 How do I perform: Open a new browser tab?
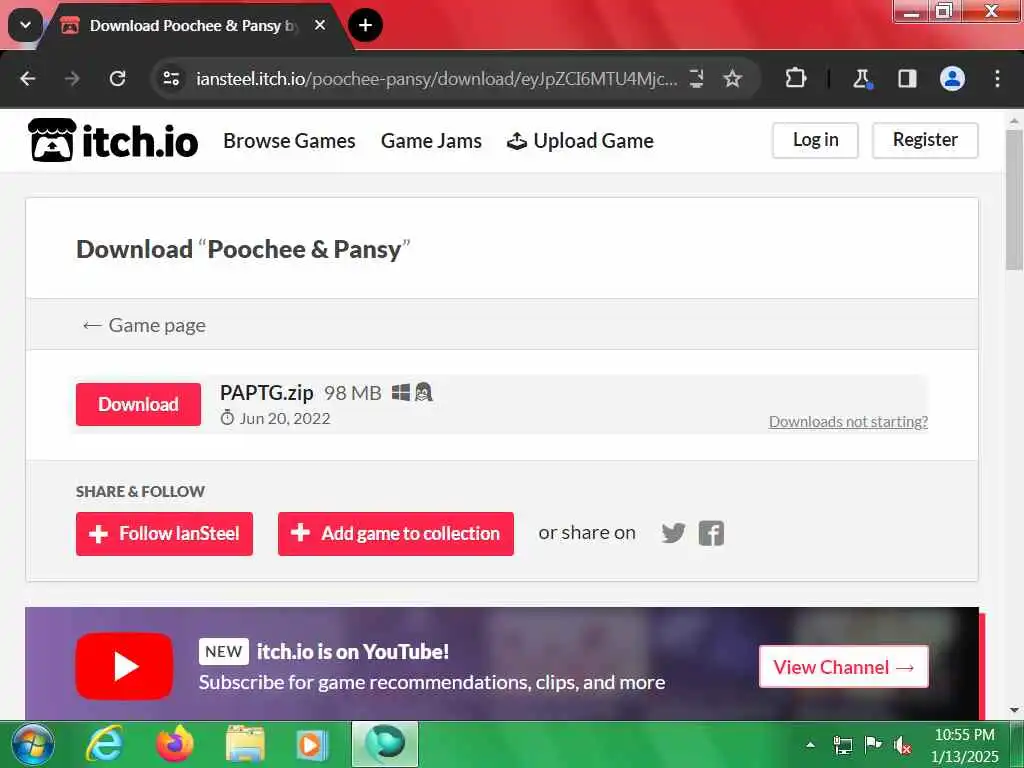pyautogui.click(x=365, y=25)
